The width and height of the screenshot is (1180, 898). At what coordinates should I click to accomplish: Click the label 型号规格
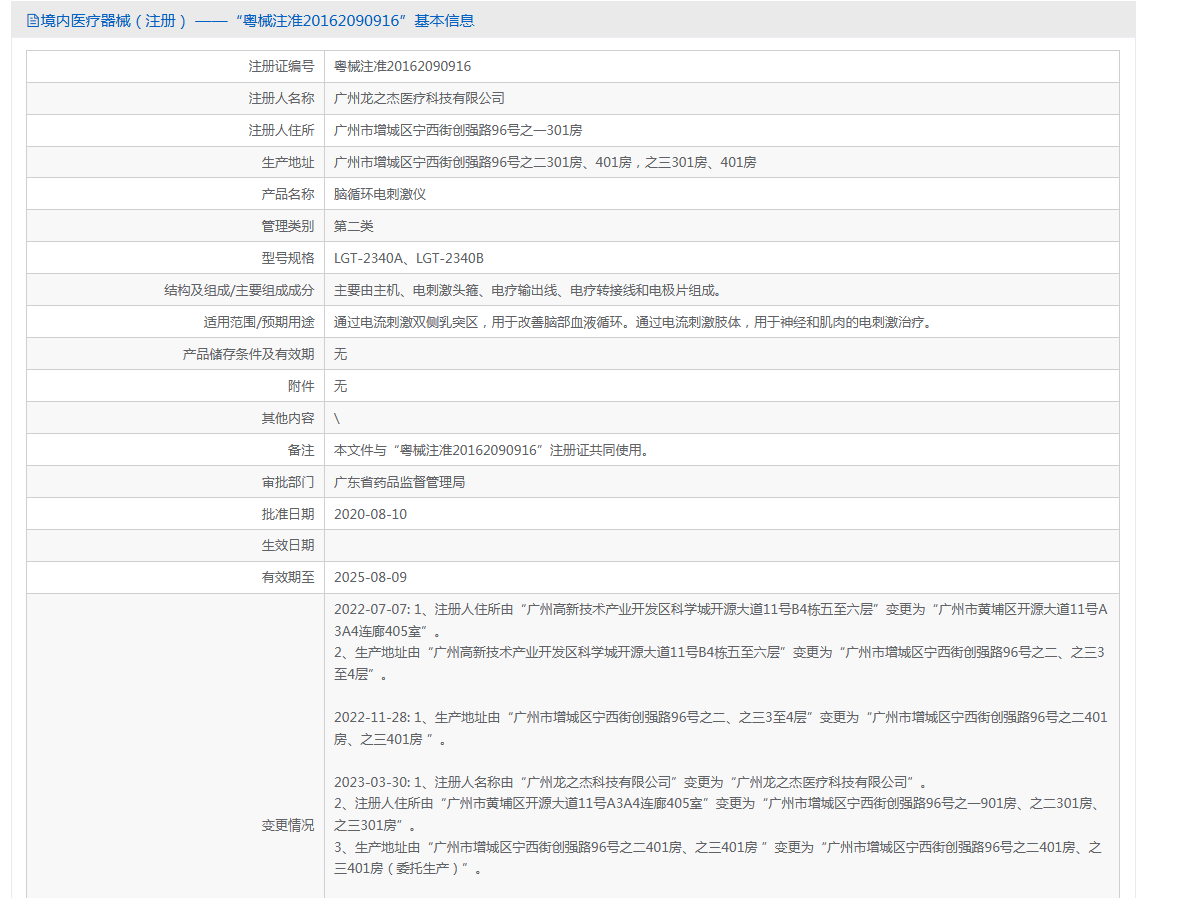pyautogui.click(x=287, y=258)
